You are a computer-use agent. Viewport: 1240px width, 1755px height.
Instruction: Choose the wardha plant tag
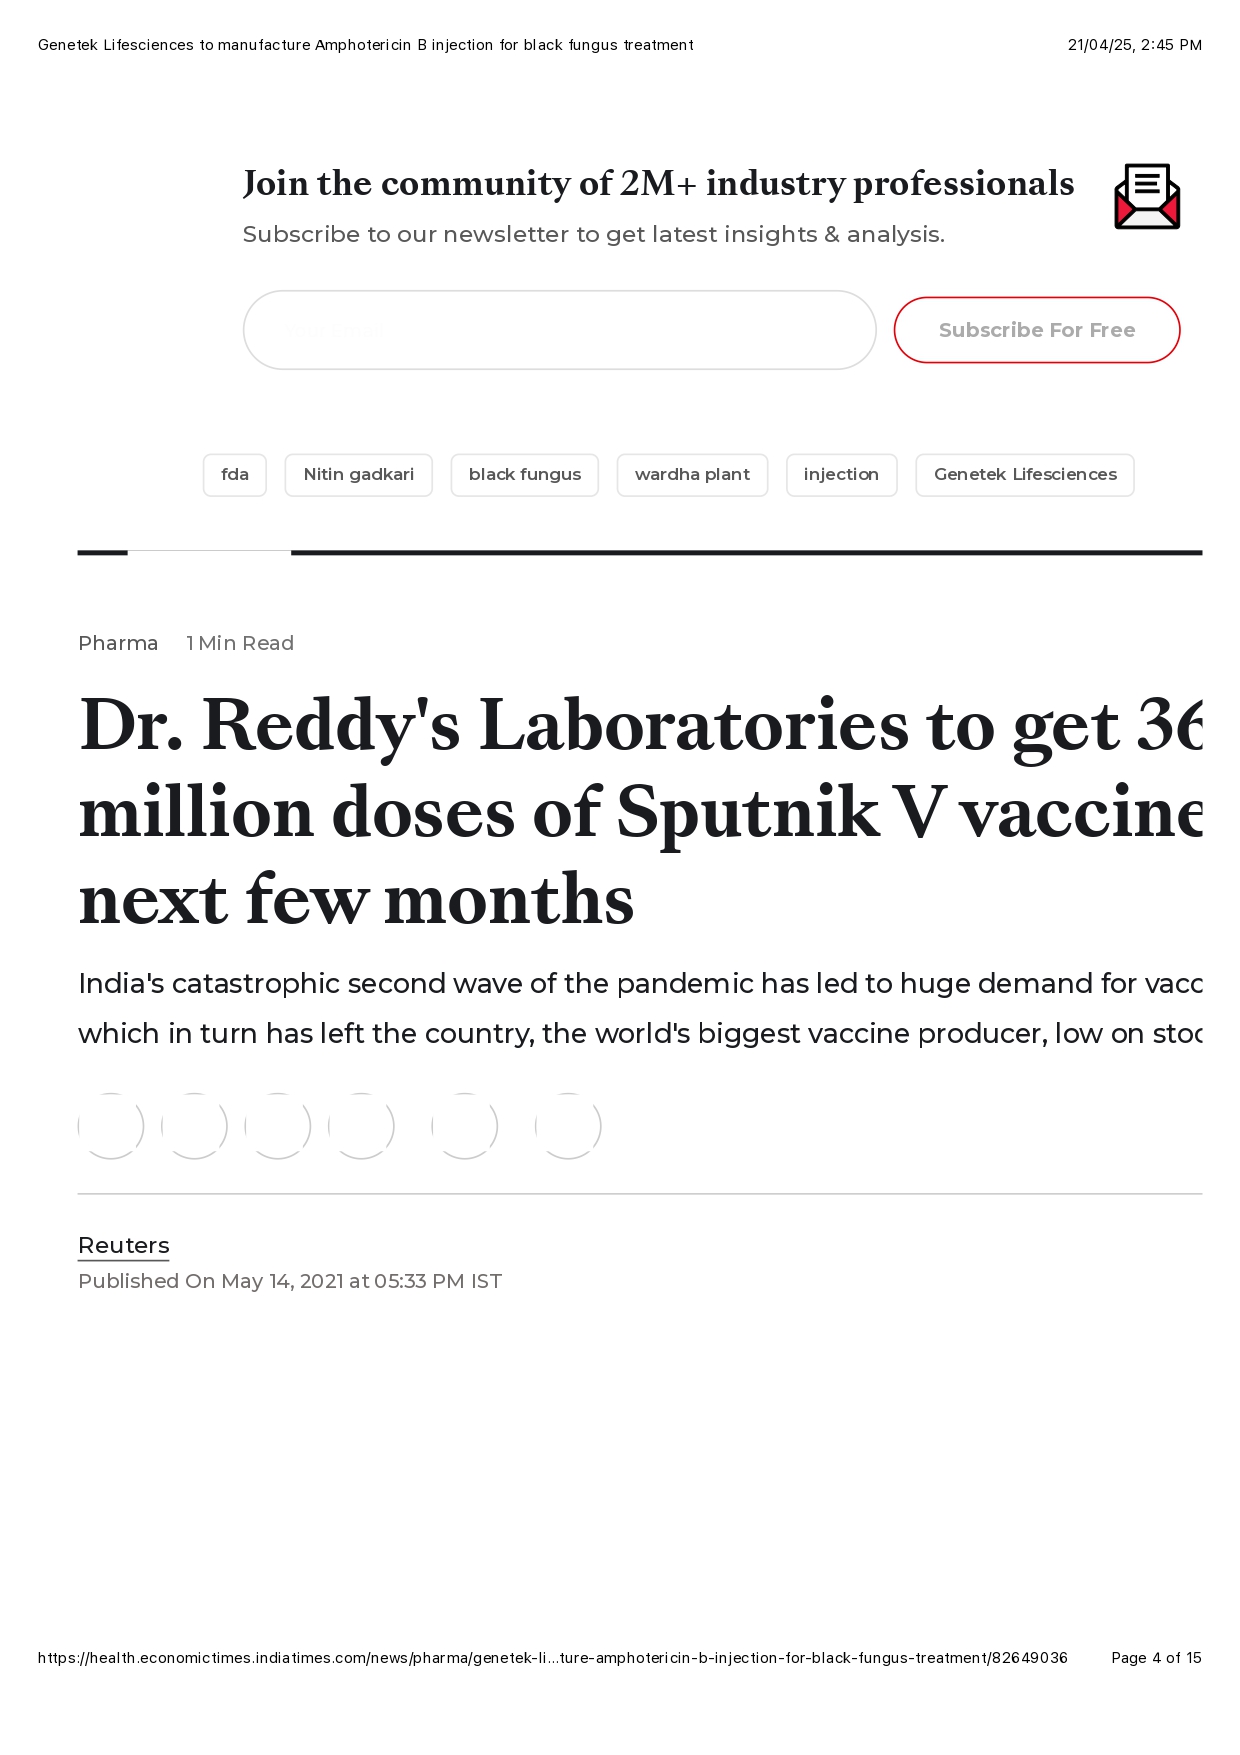click(x=692, y=475)
